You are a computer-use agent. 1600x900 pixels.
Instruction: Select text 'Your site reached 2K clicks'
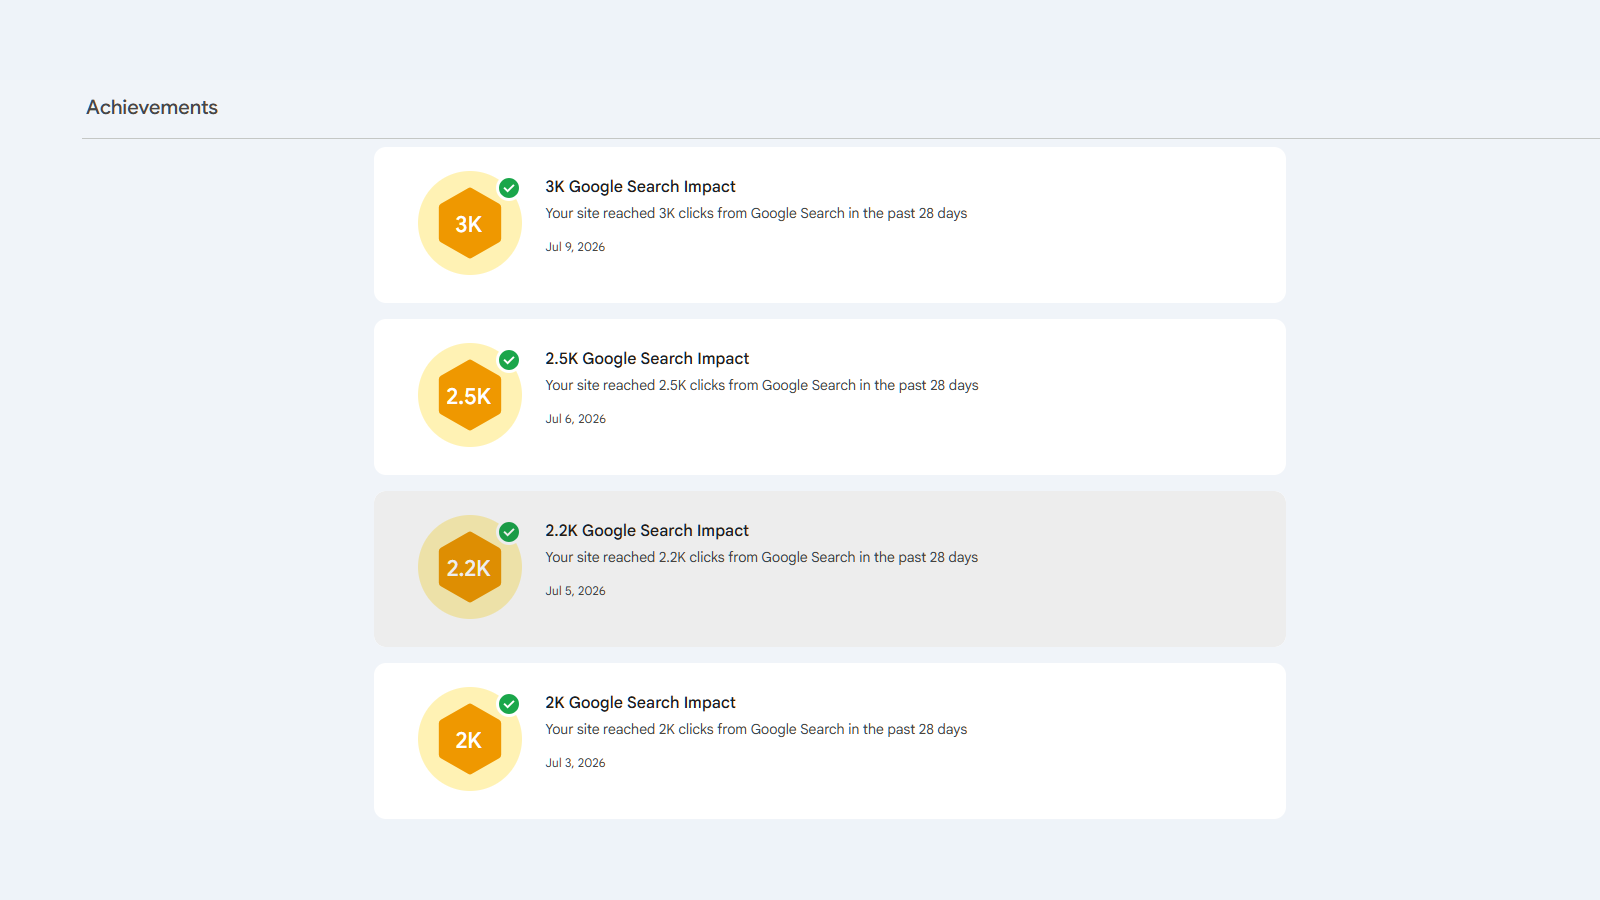(629, 729)
